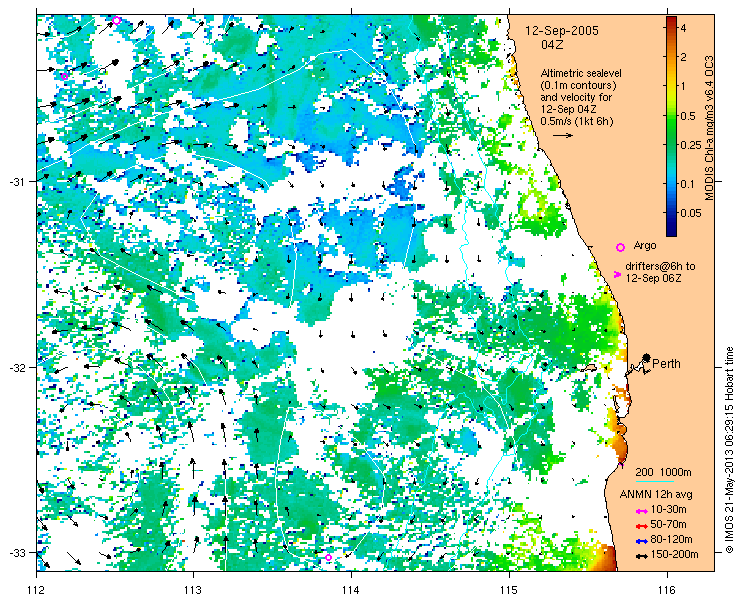
Task: Click the Argo float circle at map top near 112.5
Action: (117, 20)
